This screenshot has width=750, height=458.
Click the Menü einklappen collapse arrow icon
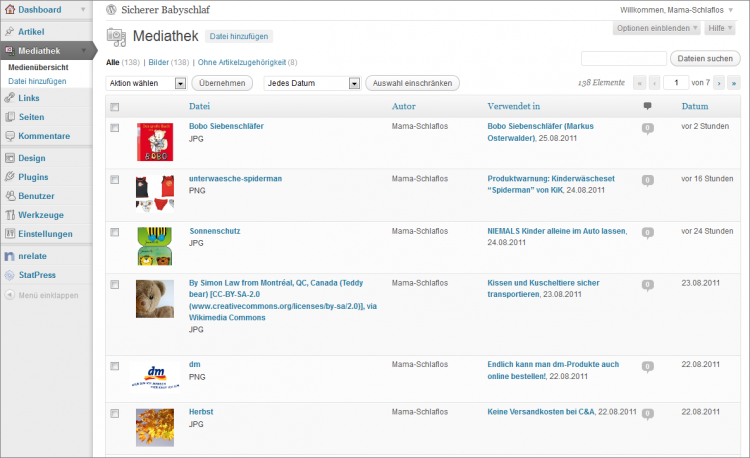pyautogui.click(x=9, y=295)
